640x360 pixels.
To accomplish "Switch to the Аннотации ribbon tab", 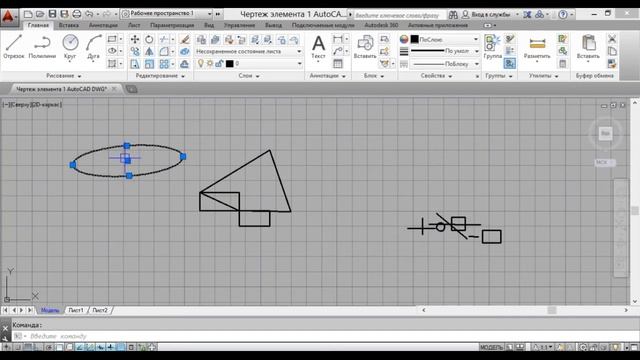I will pyautogui.click(x=103, y=25).
